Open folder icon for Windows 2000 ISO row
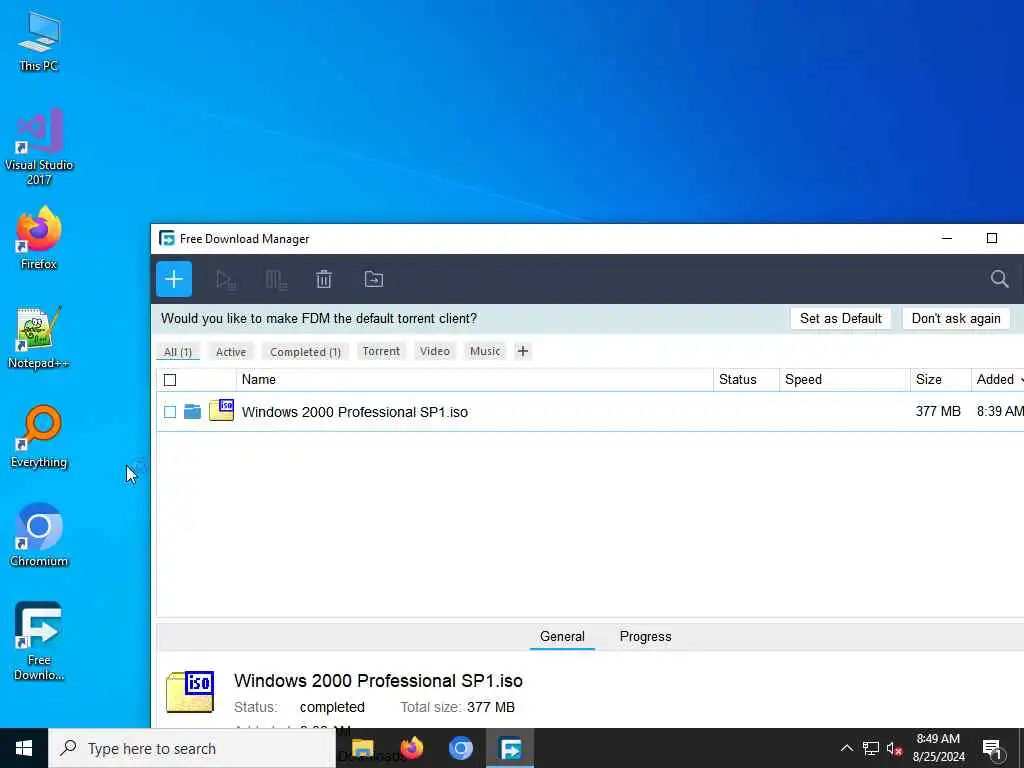Screen dimensions: 1024x768 [x=192, y=411]
